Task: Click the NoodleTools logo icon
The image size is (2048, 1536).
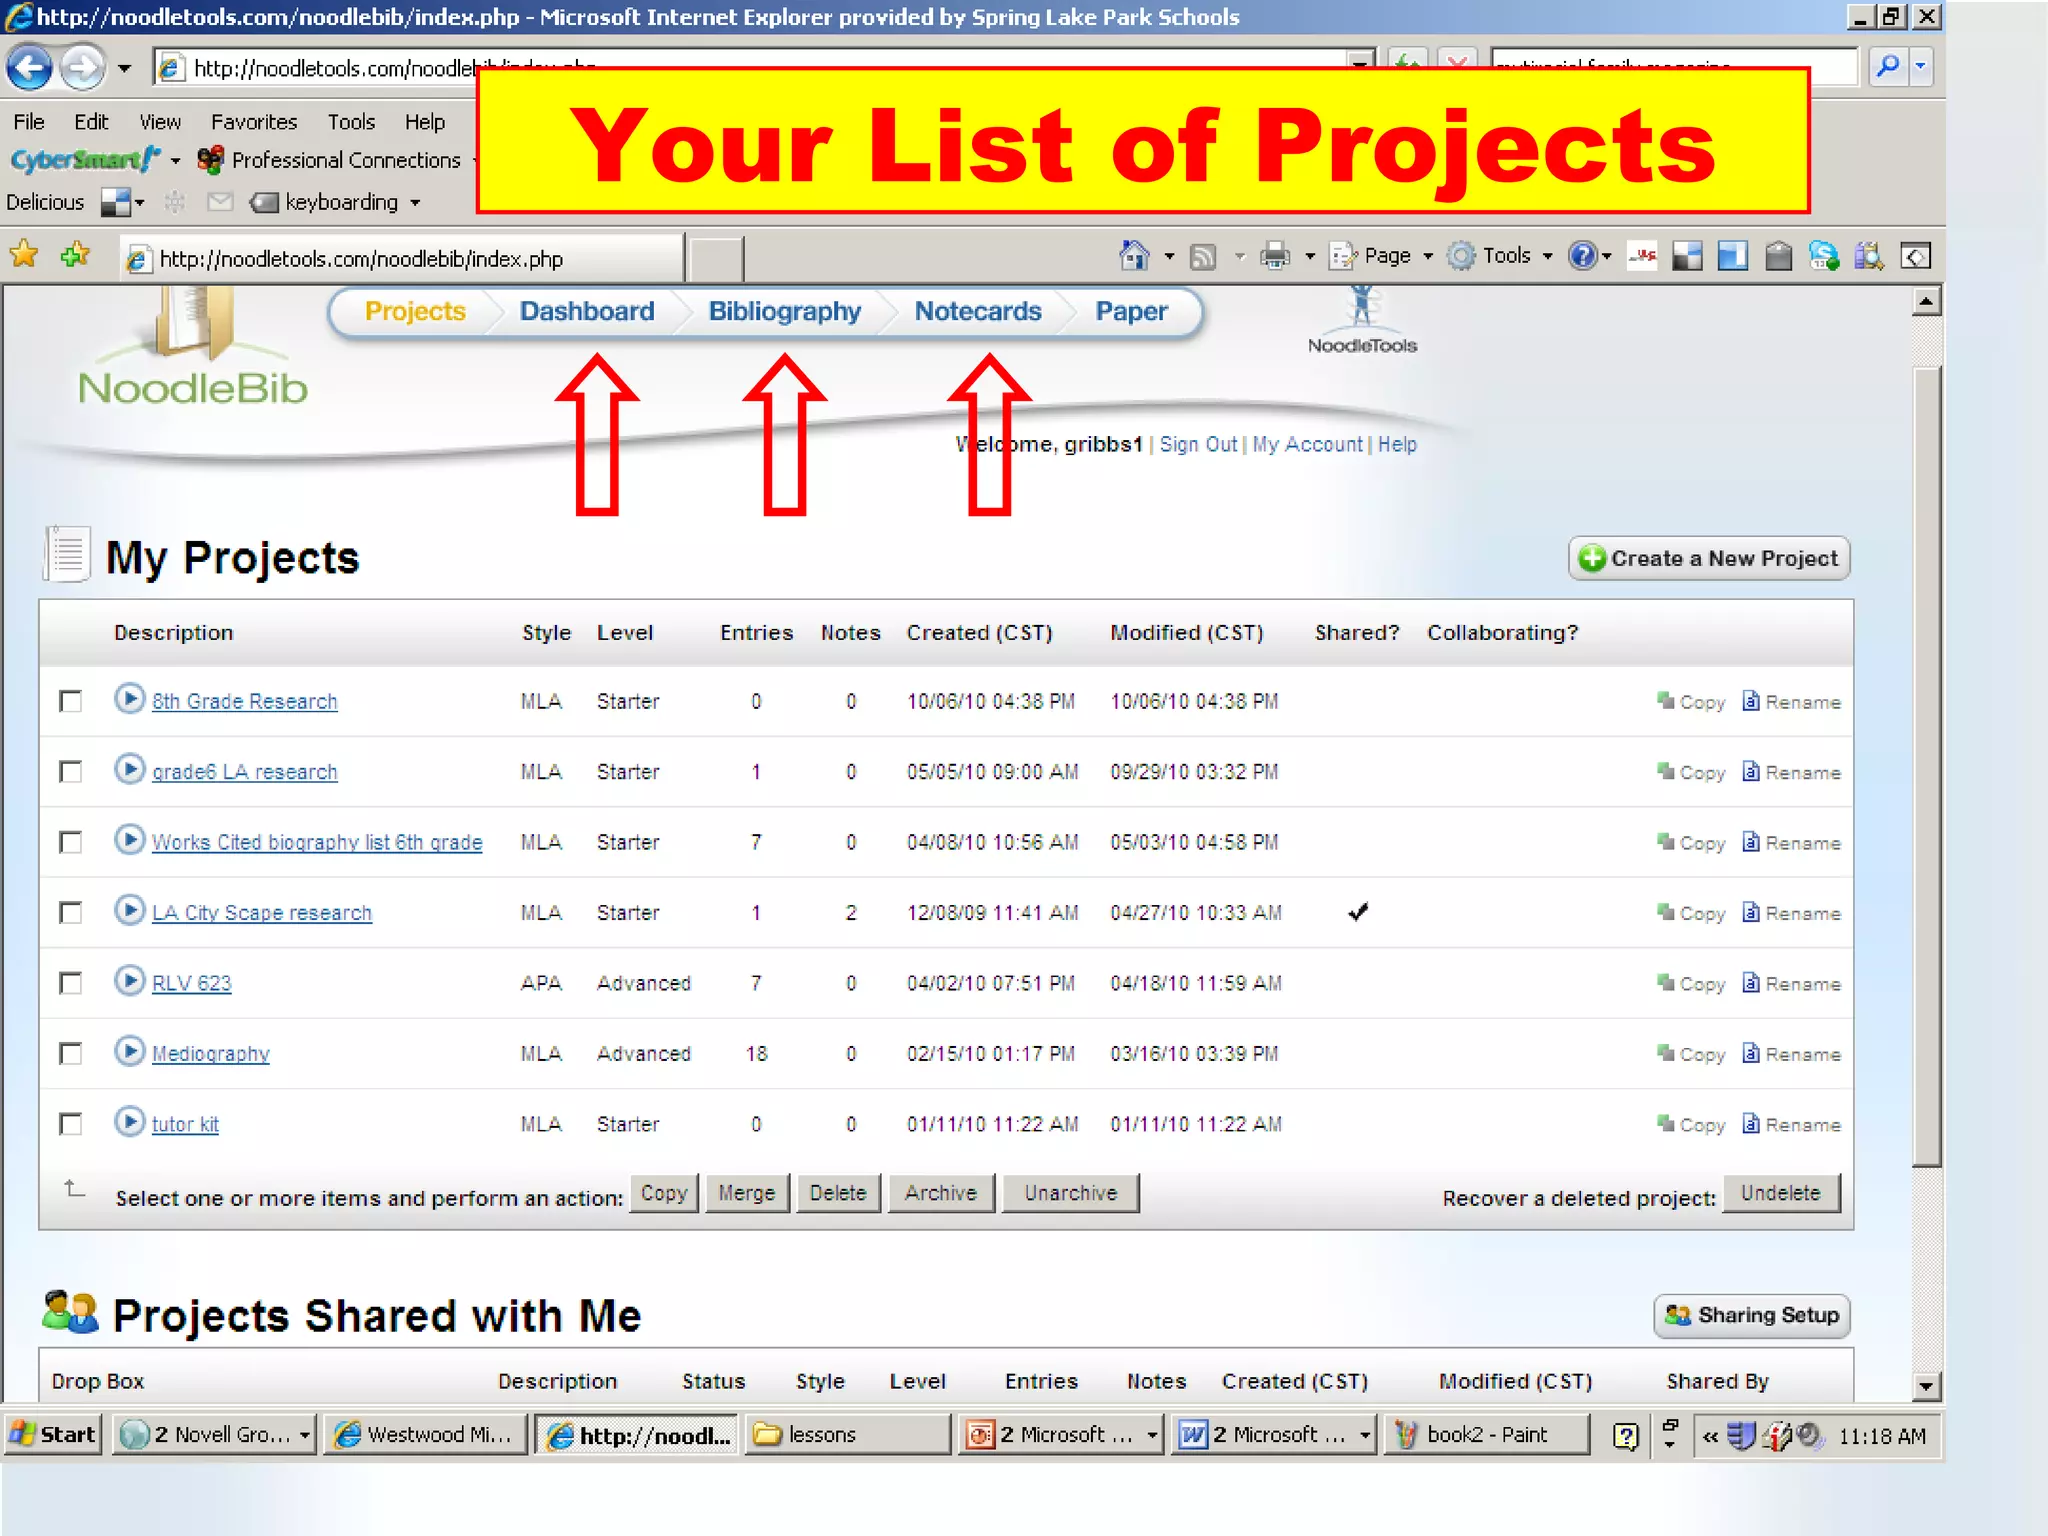Action: 1362,320
